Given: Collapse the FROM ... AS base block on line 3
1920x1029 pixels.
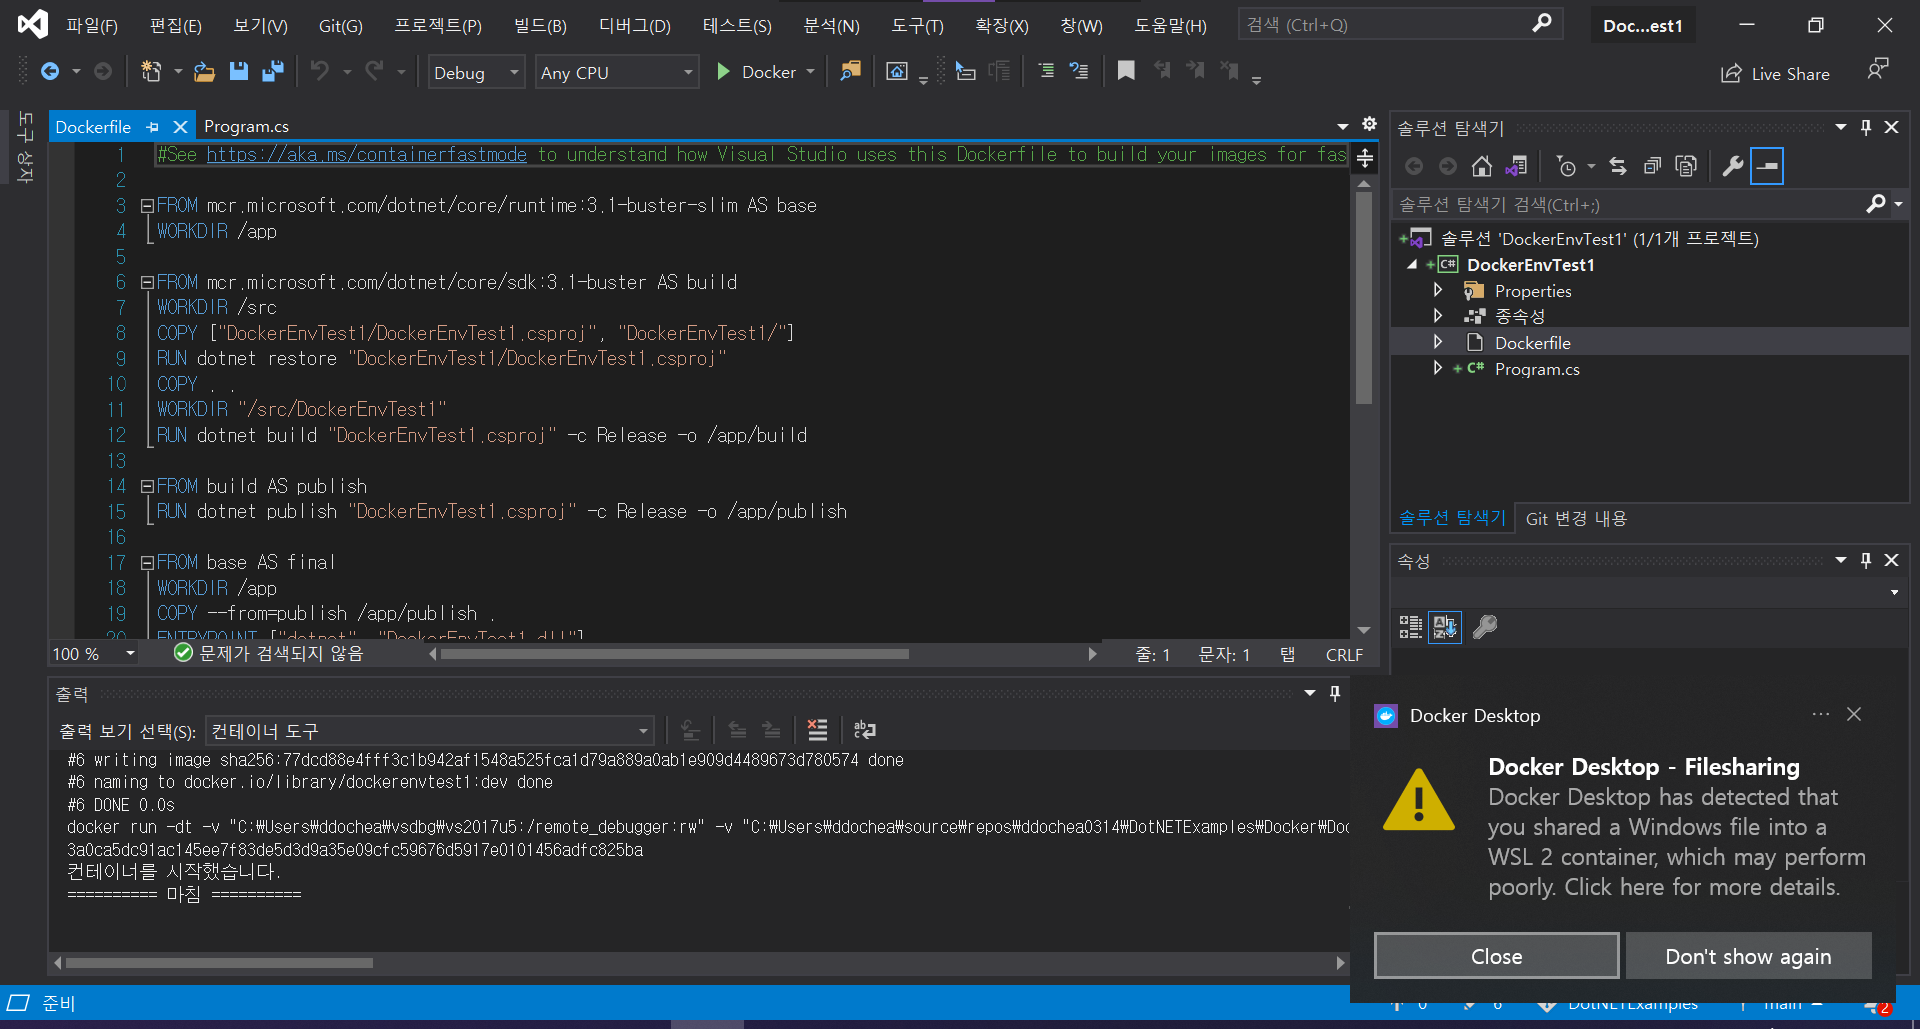Looking at the screenshot, I should (x=146, y=206).
